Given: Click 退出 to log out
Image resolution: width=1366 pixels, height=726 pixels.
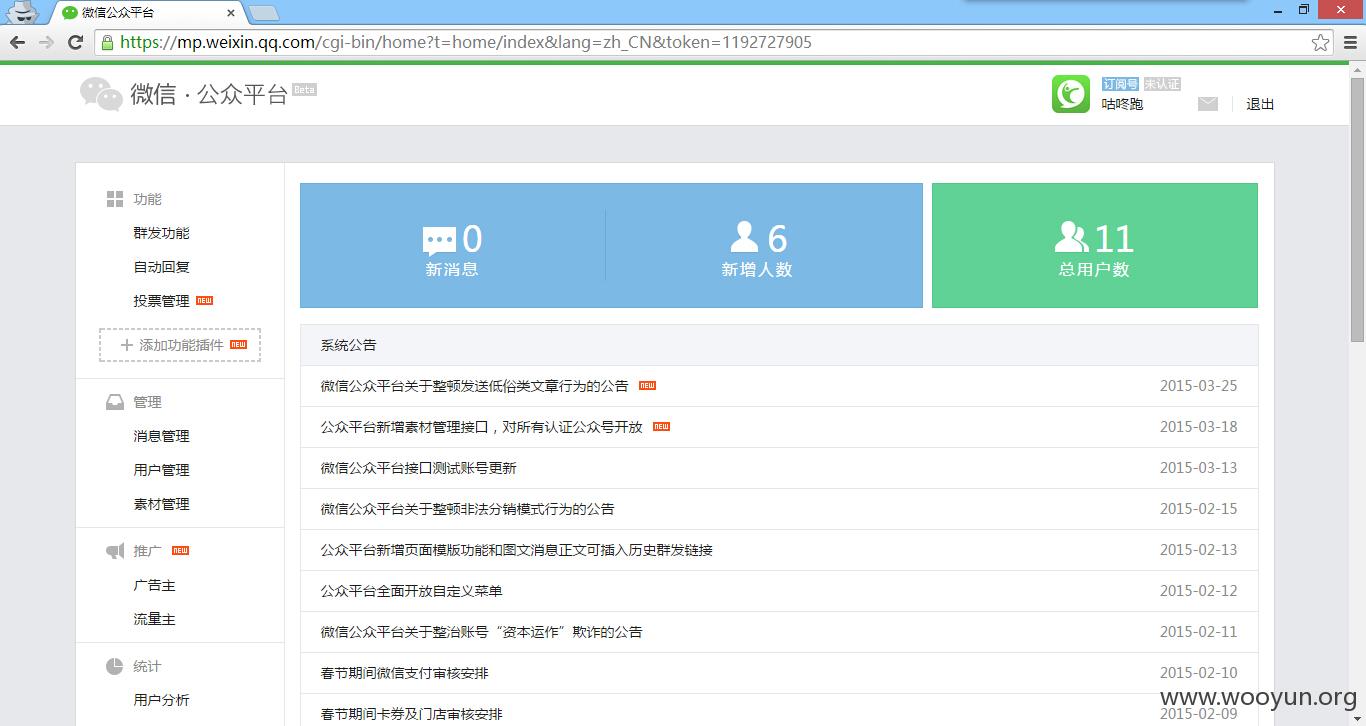Looking at the screenshot, I should click(1260, 104).
